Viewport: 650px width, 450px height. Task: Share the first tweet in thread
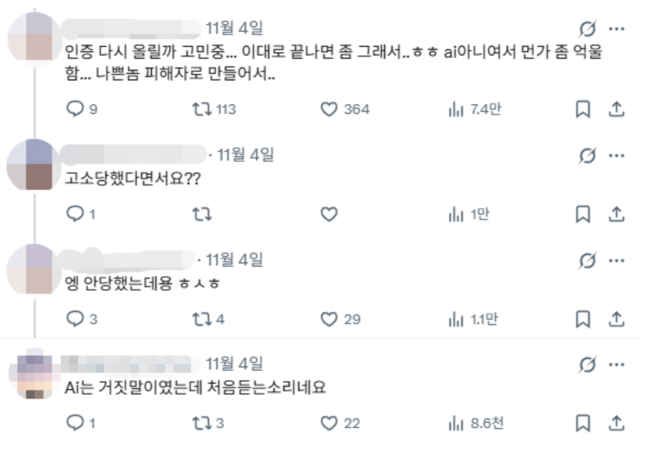617,109
